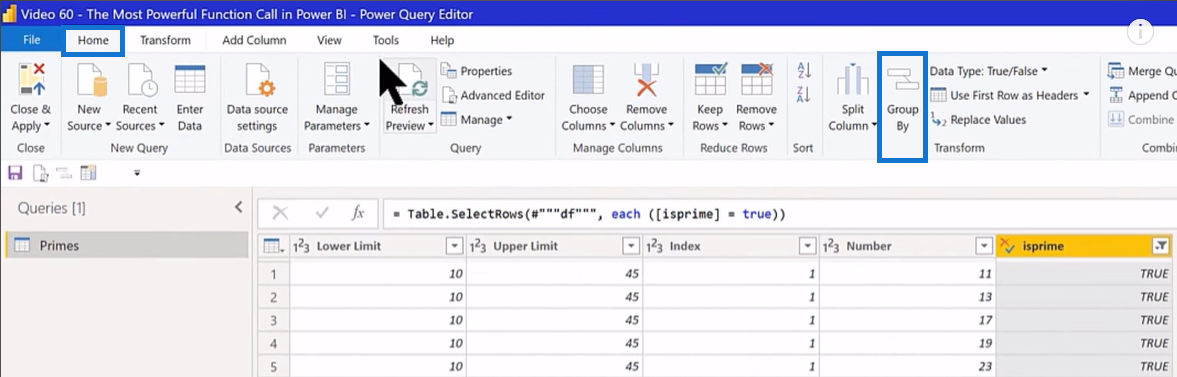Click Merge Queries icon
This screenshot has height=377, width=1177.
[1115, 71]
